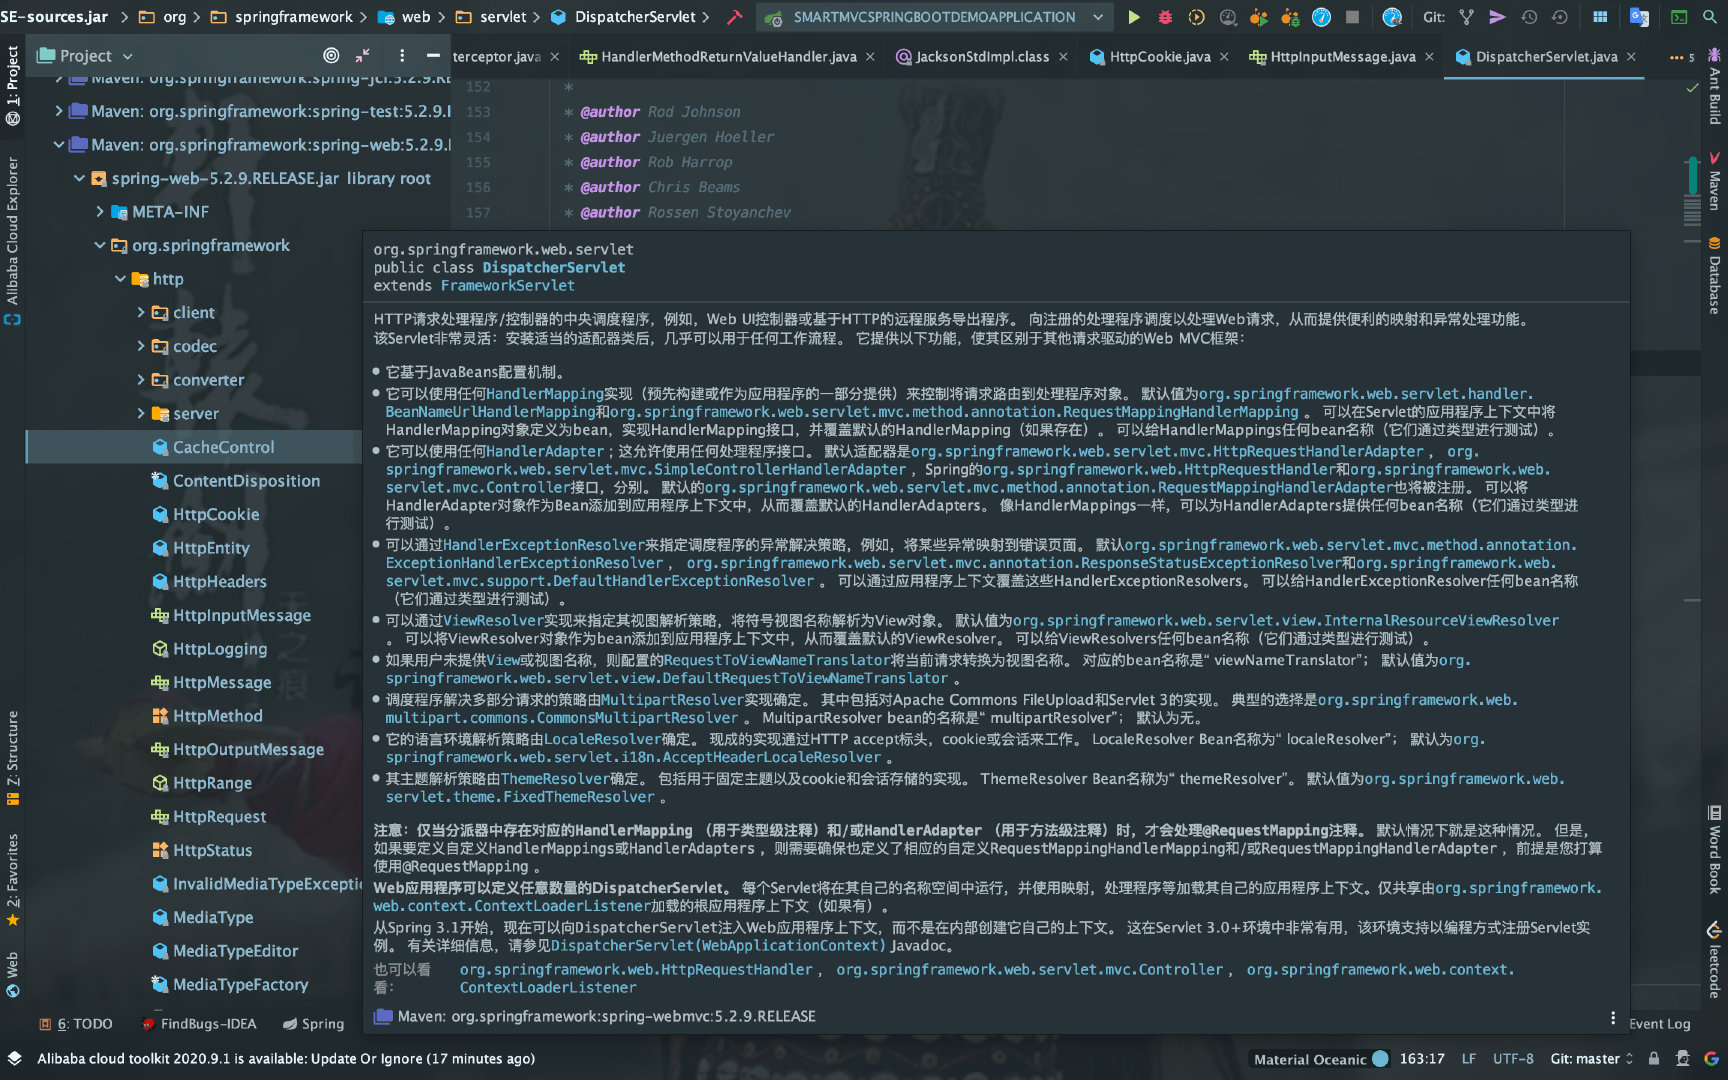Run with coverage icon in toolbar

click(x=1196, y=17)
